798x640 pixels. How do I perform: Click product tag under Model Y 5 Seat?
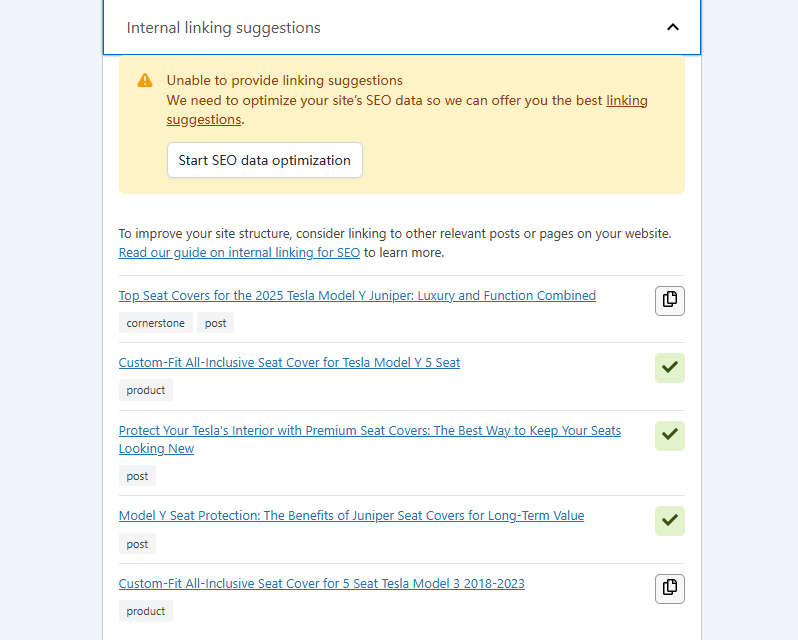[146, 390]
